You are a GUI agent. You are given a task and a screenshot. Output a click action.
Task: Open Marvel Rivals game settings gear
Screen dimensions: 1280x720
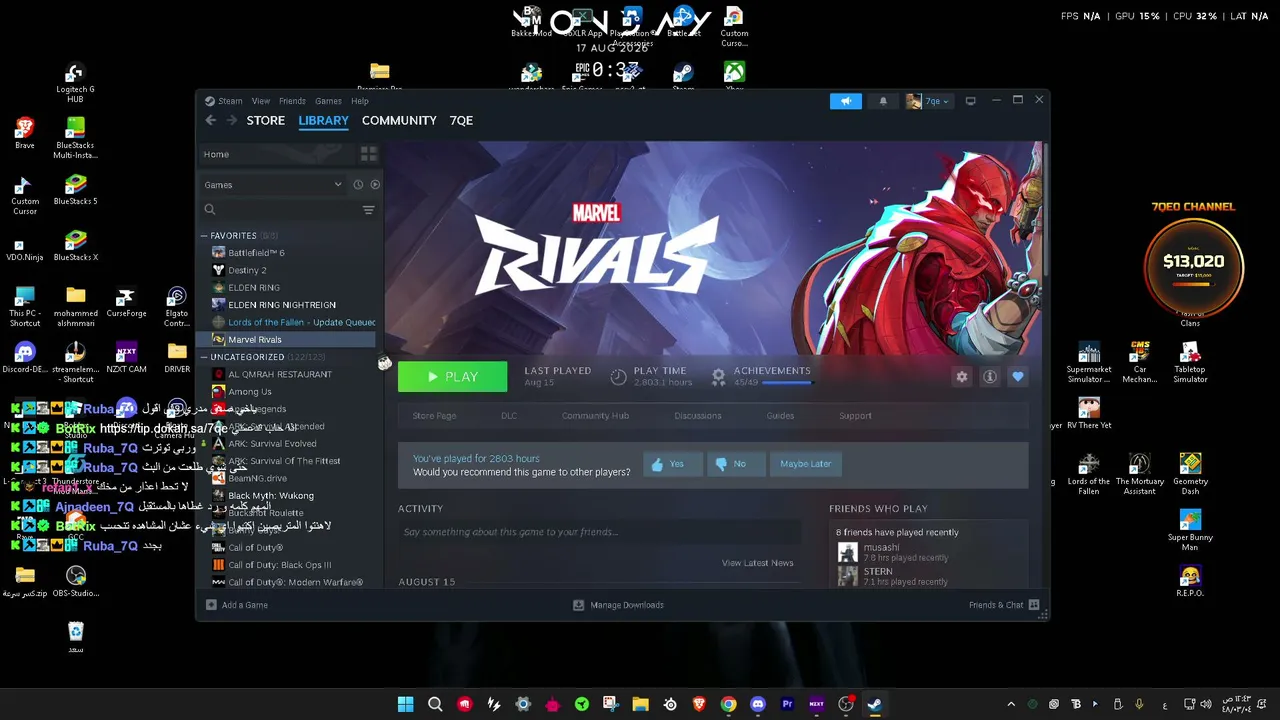[x=962, y=377]
